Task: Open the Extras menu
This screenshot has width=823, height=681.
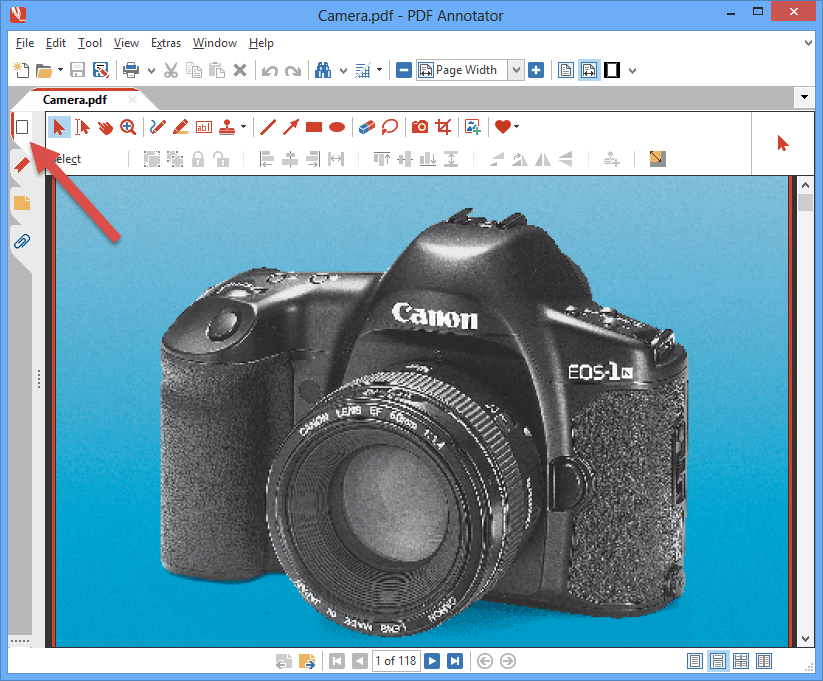Action: [x=165, y=43]
